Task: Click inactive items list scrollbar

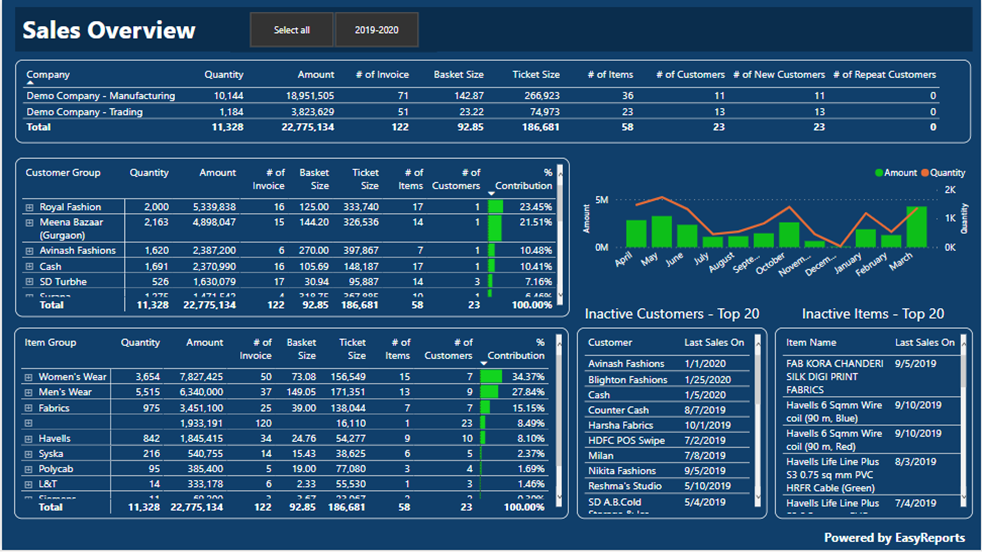Action: pyautogui.click(x=963, y=418)
